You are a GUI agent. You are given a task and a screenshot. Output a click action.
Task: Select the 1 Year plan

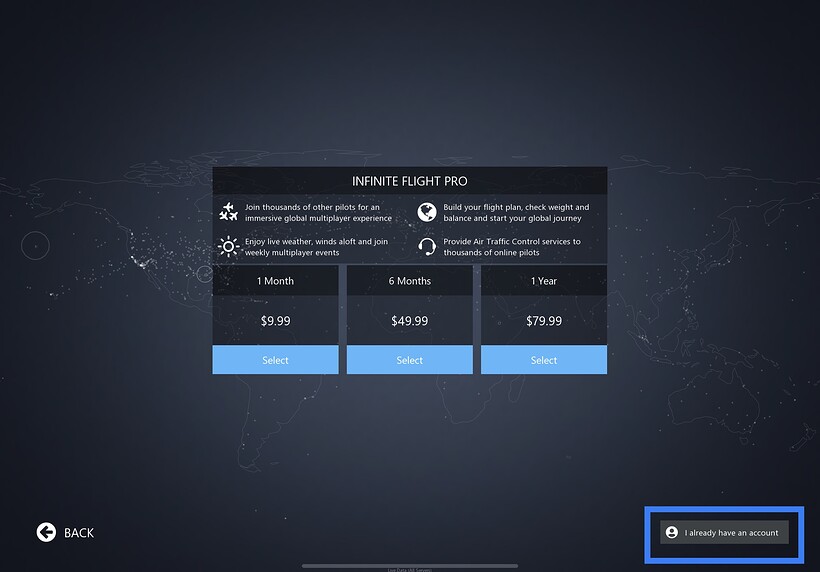point(544,360)
